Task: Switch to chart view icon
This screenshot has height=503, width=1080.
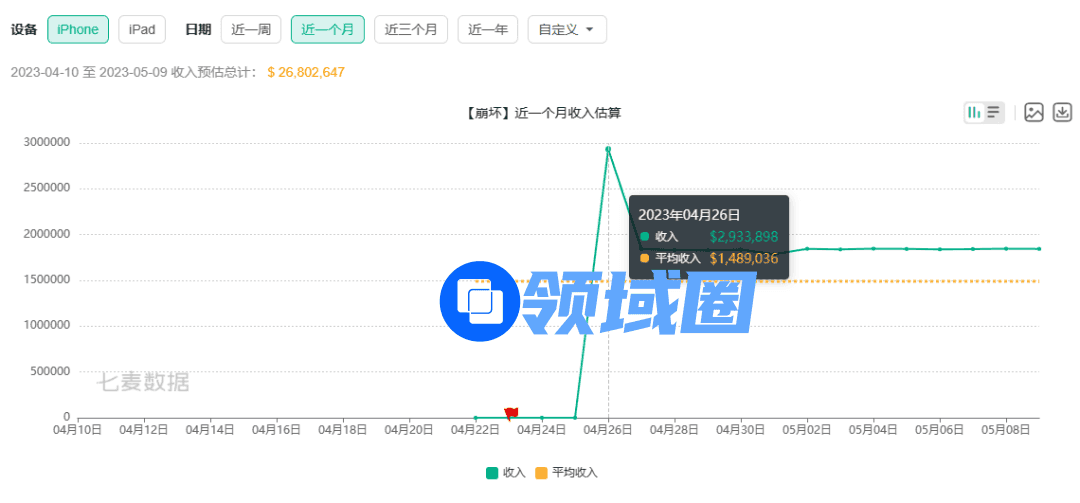Action: pyautogui.click(x=974, y=112)
